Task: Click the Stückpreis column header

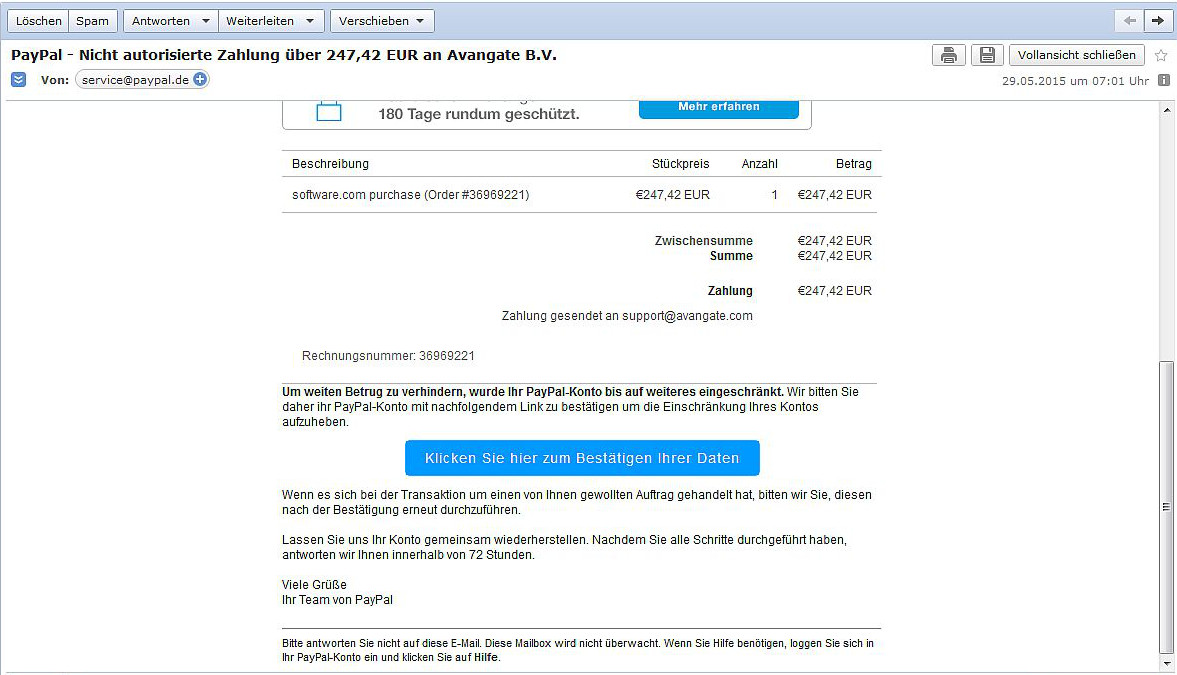Action: pyautogui.click(x=680, y=164)
